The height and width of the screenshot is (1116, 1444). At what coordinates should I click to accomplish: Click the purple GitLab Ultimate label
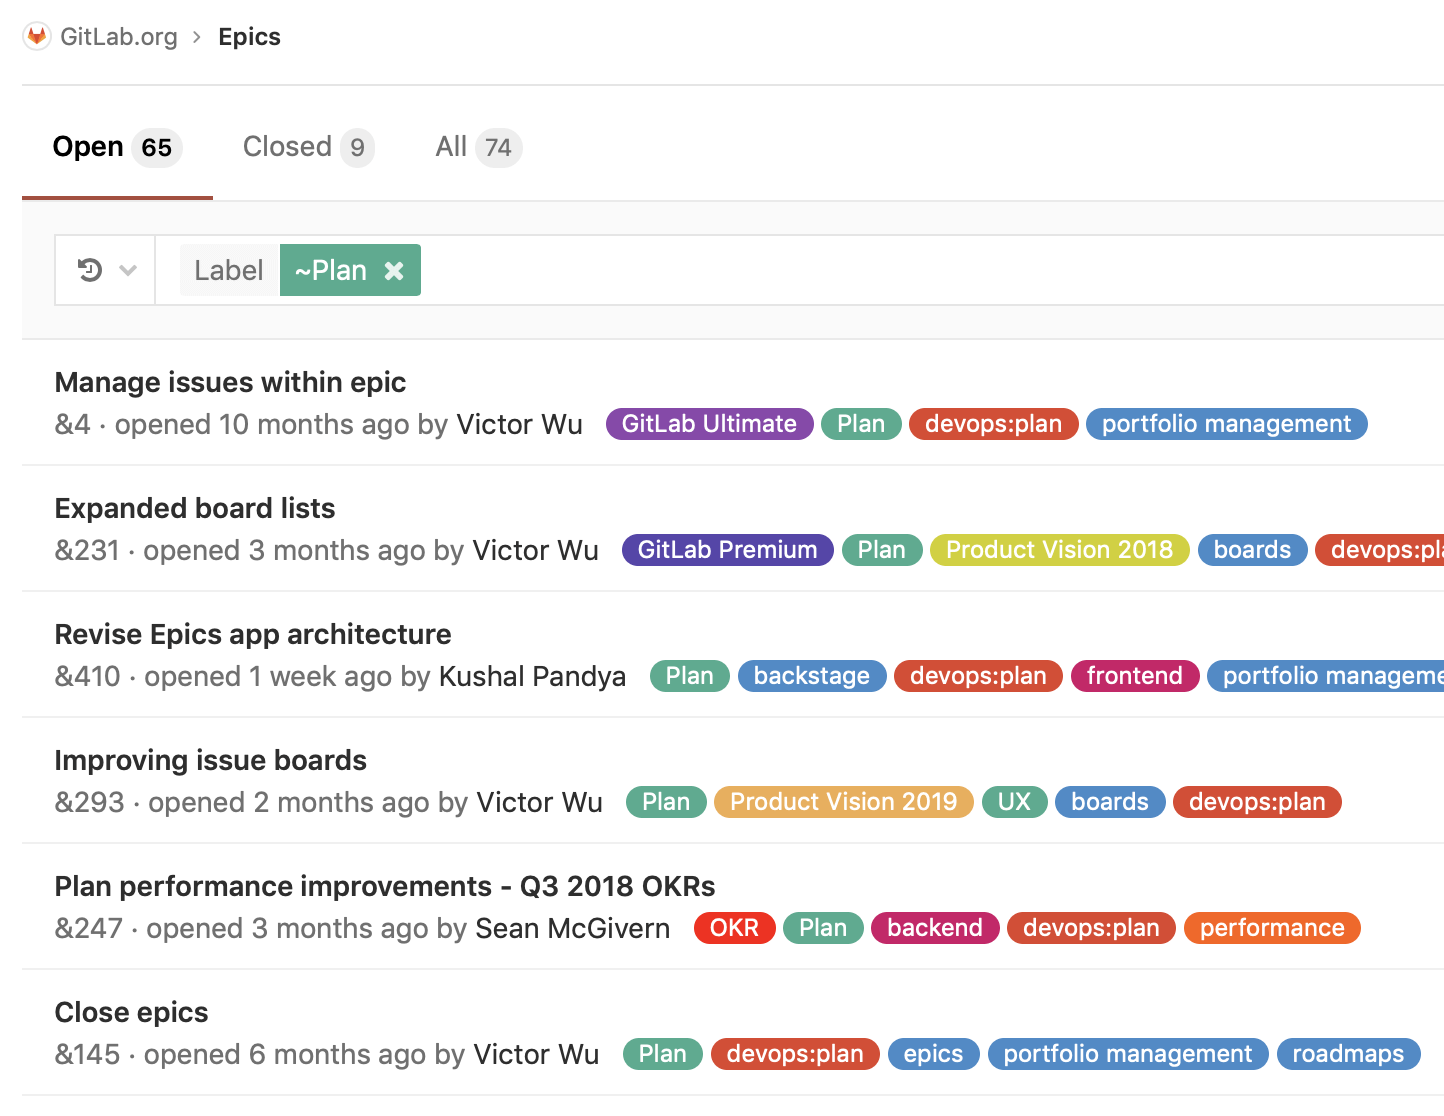[x=709, y=424]
